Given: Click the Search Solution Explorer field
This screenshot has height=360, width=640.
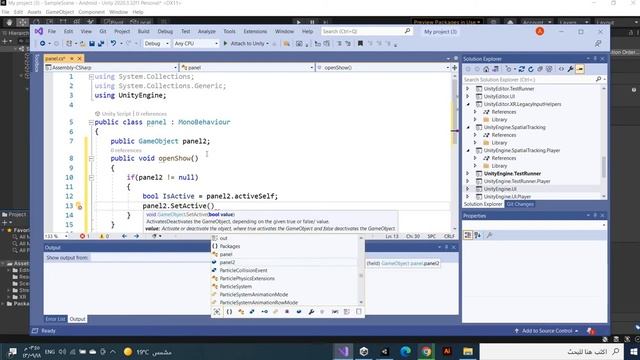Looking at the screenshot, I should click(x=533, y=79).
